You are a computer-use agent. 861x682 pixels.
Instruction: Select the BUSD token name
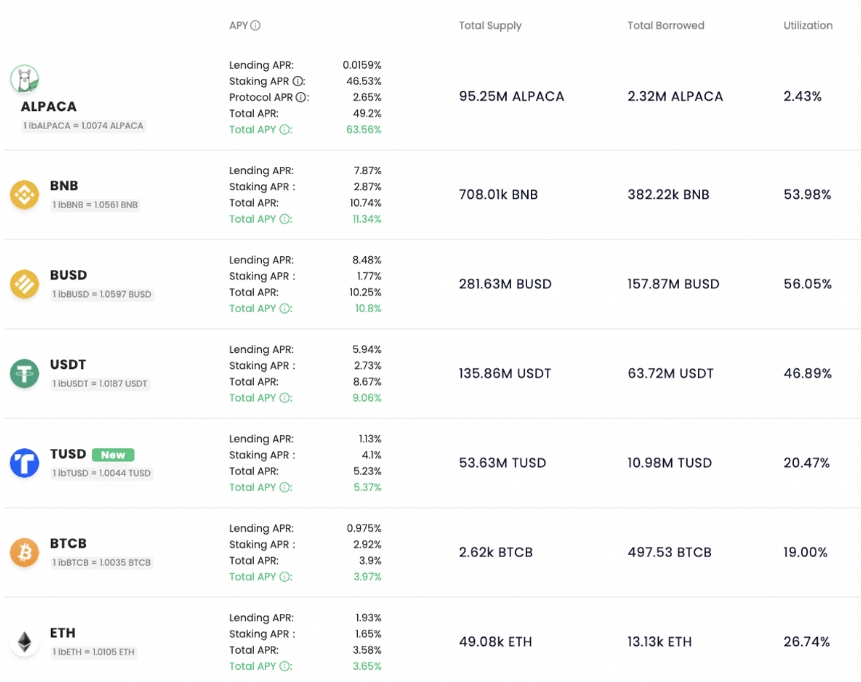coord(69,275)
